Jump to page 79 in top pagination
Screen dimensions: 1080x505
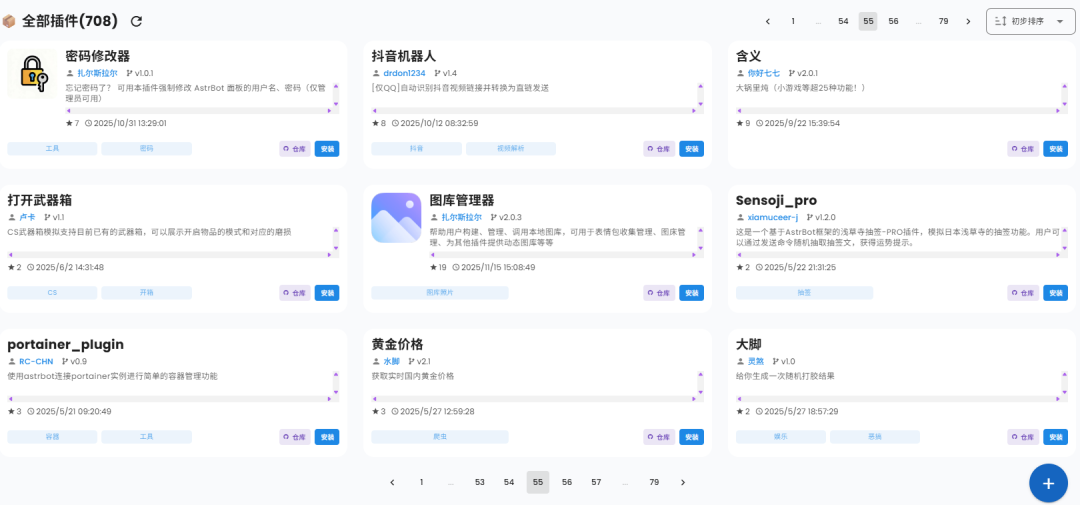point(944,21)
